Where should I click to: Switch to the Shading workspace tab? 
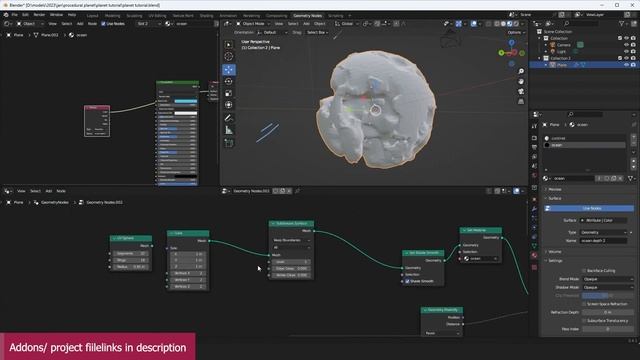pos(206,16)
